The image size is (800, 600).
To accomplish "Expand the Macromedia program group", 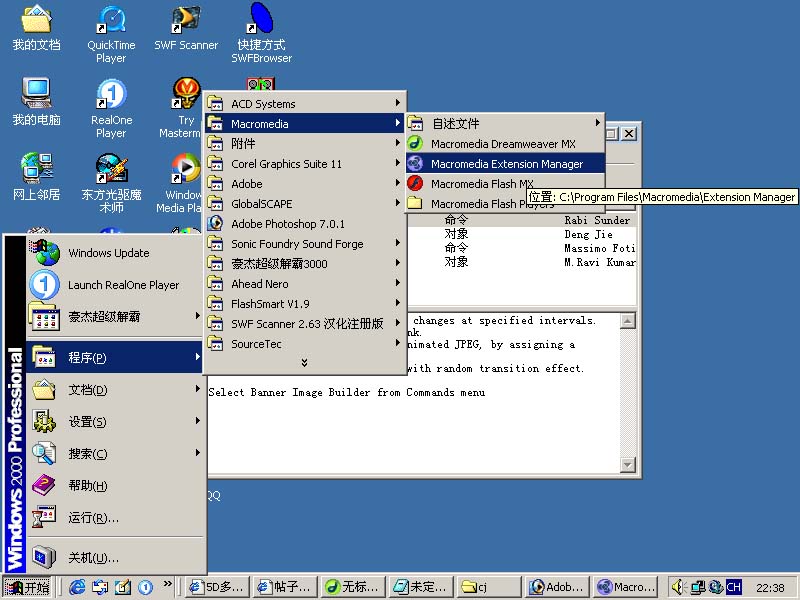I will point(305,123).
